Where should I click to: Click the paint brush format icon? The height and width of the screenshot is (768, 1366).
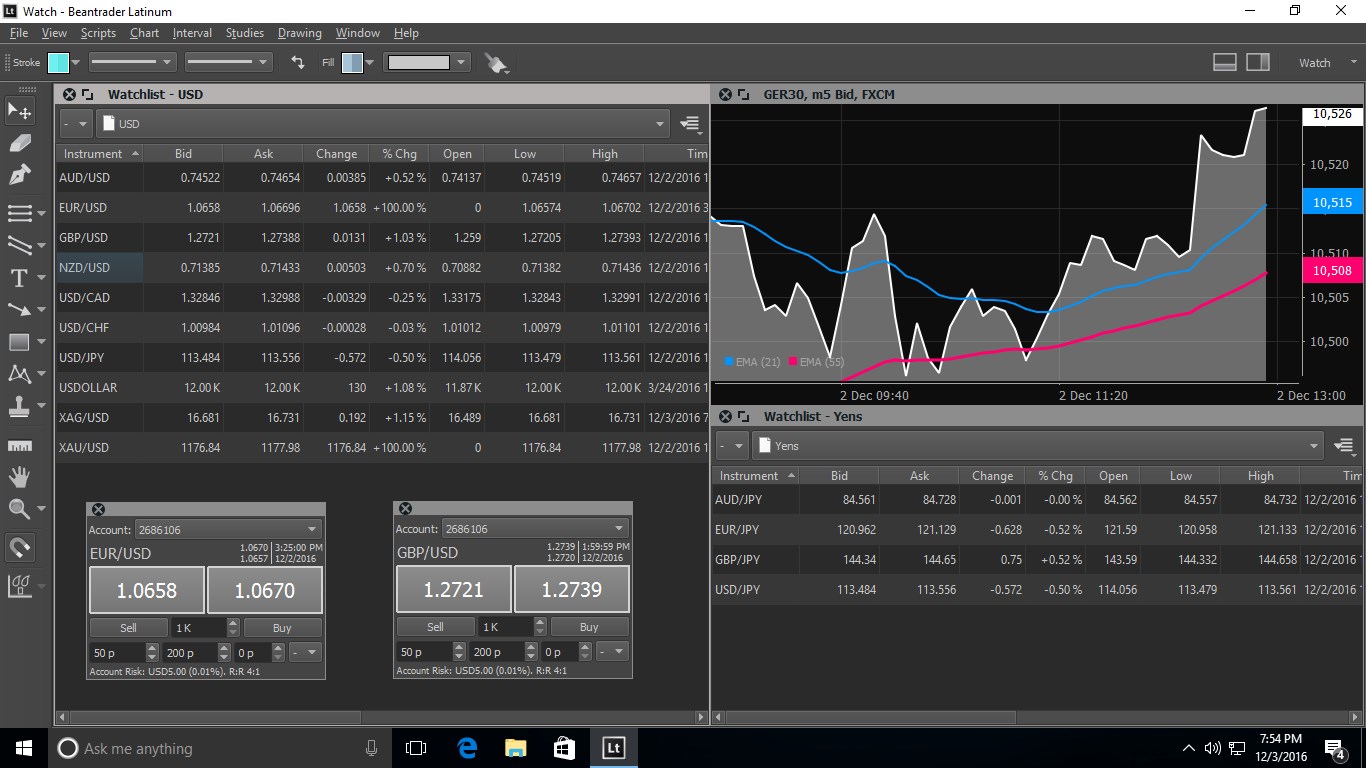496,63
